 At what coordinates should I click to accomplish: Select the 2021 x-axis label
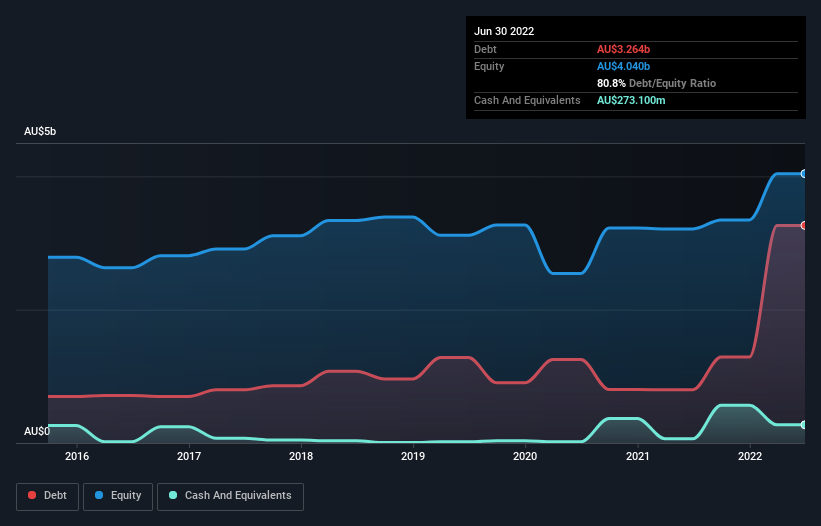point(638,456)
